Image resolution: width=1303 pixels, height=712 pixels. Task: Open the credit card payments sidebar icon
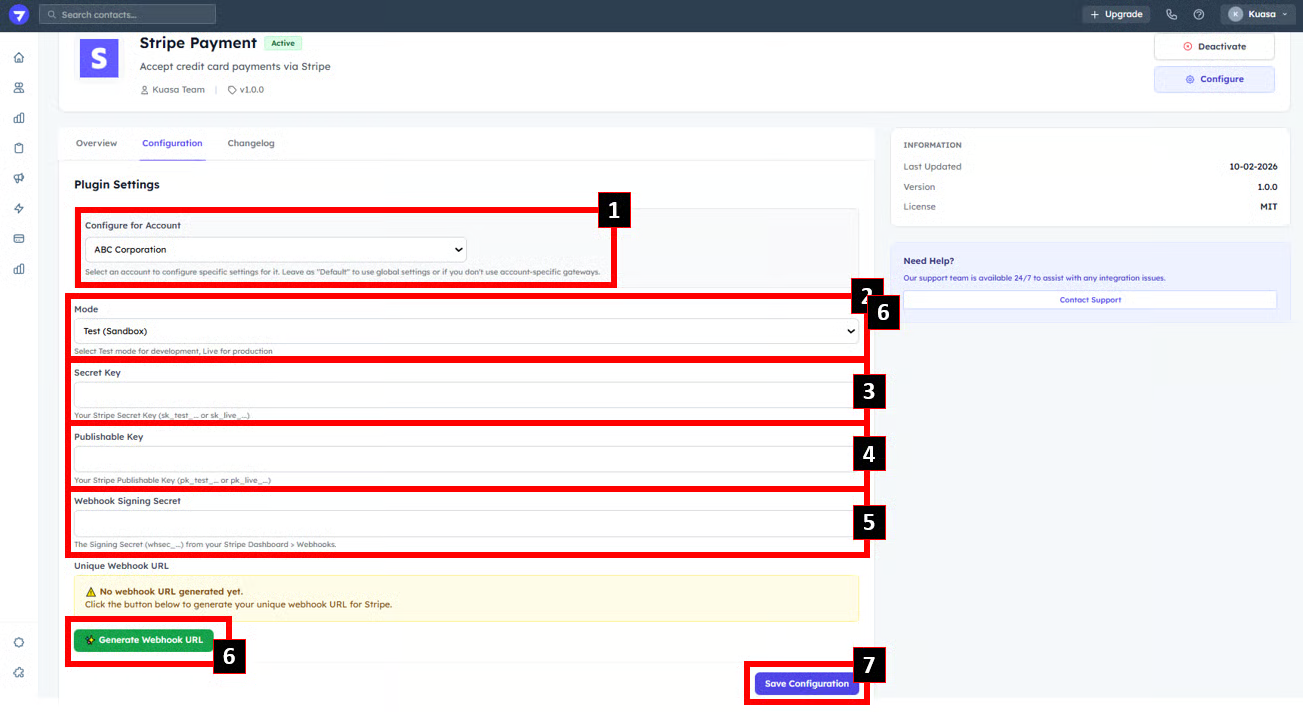point(19,238)
